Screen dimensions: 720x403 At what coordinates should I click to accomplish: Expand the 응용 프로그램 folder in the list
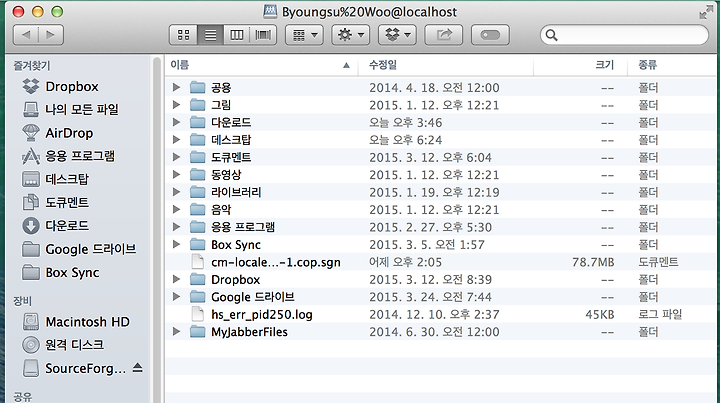click(x=176, y=227)
